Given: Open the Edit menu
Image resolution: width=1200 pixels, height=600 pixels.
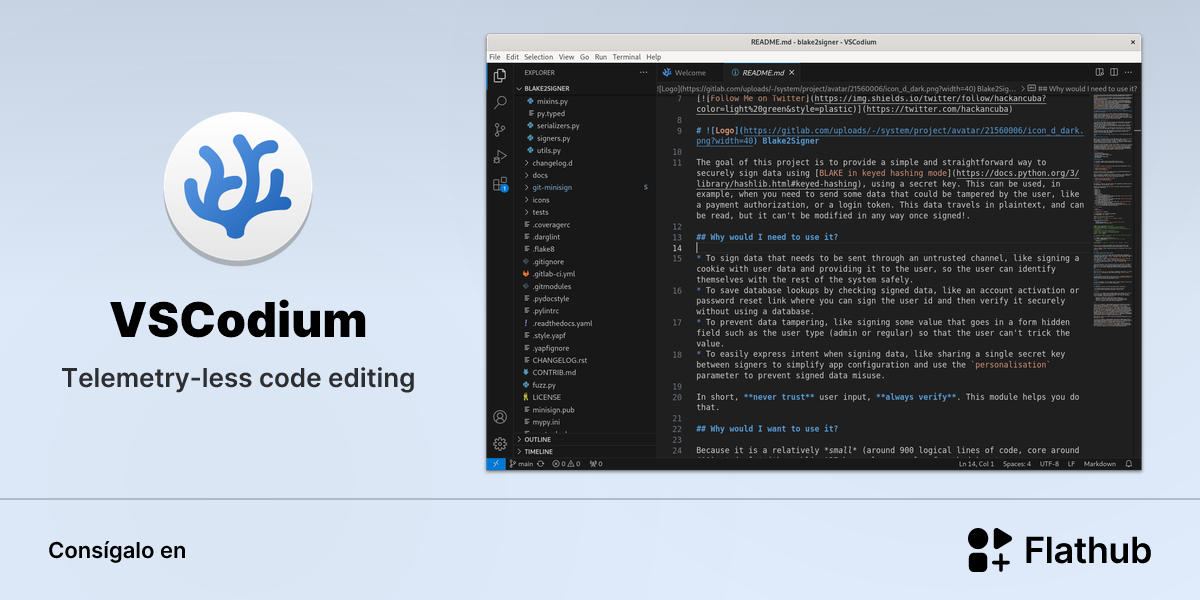Looking at the screenshot, I should (x=512, y=57).
